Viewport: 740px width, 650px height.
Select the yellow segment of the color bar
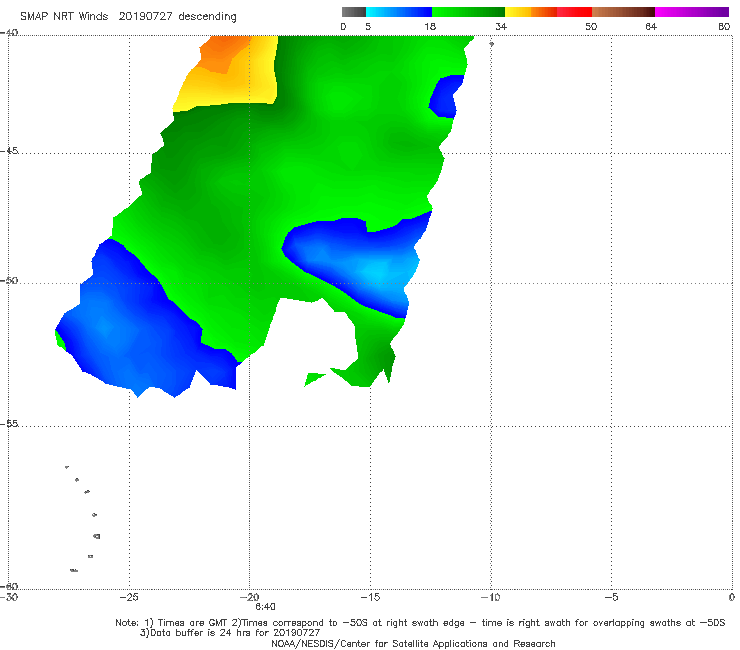(518, 12)
